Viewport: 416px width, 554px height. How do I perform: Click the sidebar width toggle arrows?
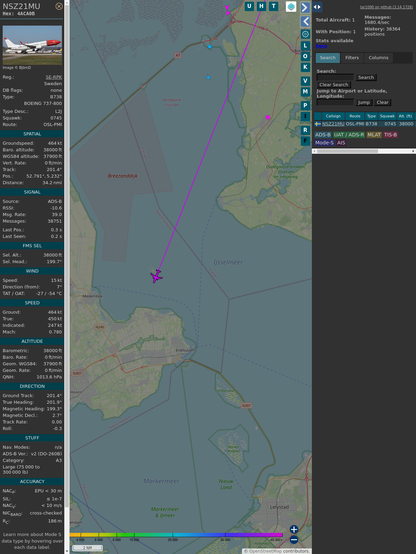coord(317,7)
